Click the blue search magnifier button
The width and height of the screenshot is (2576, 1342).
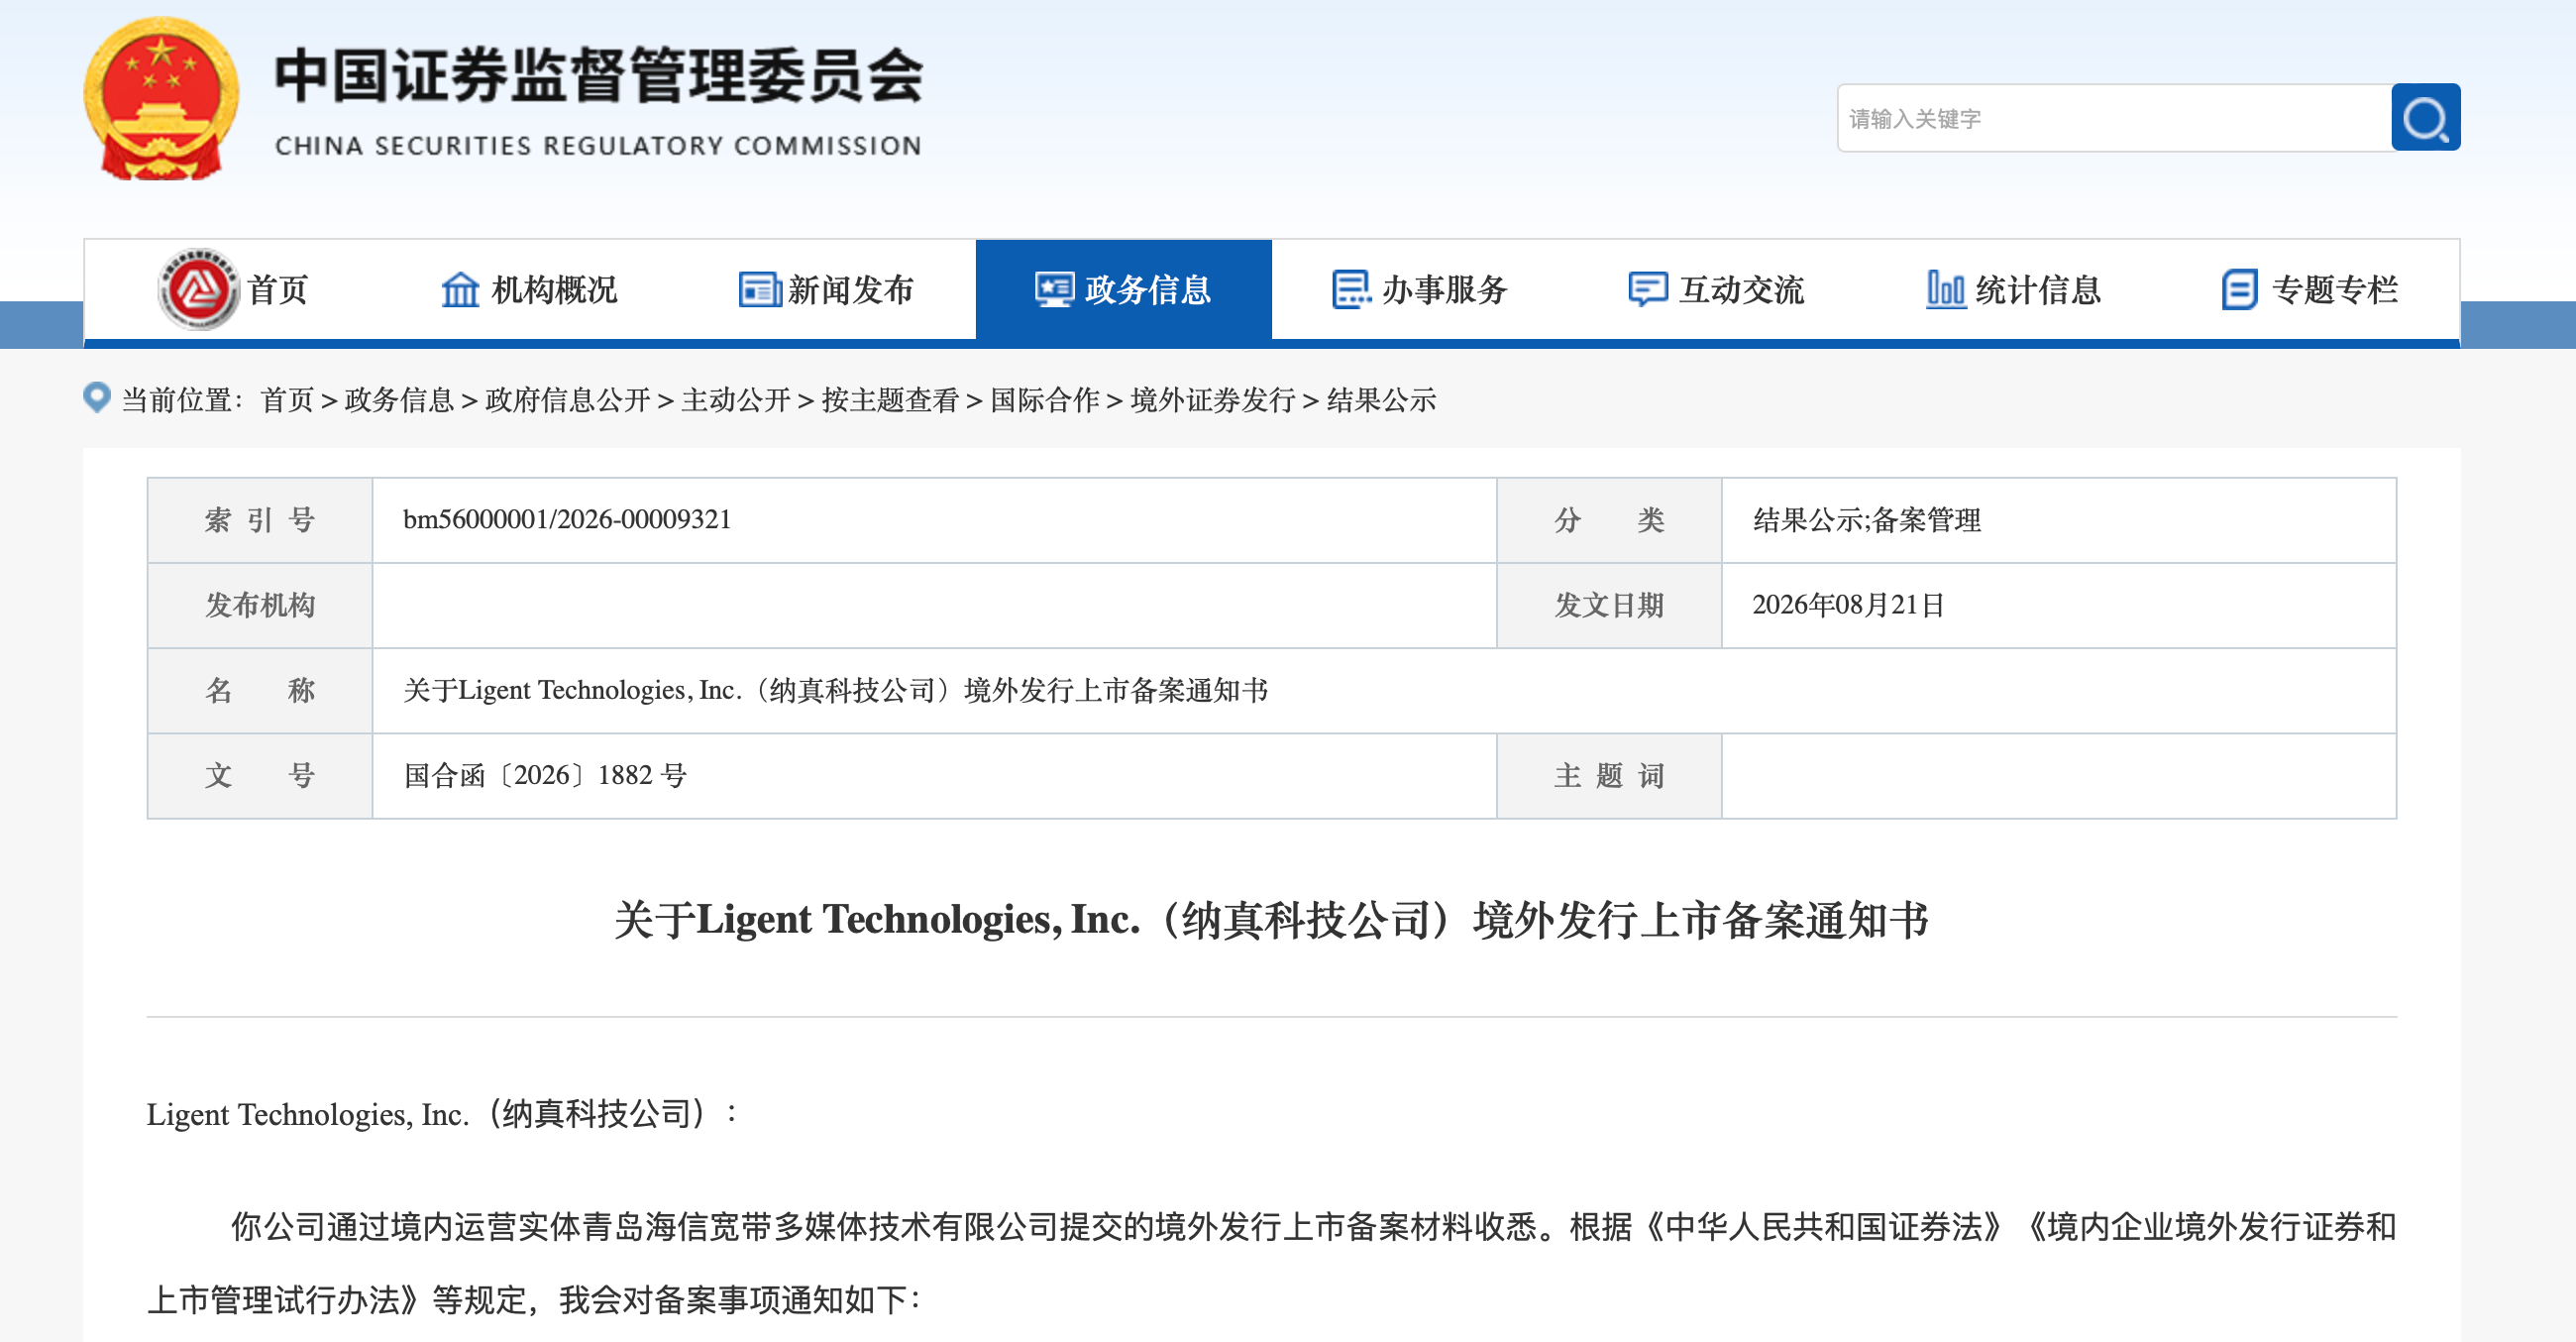click(x=2425, y=117)
